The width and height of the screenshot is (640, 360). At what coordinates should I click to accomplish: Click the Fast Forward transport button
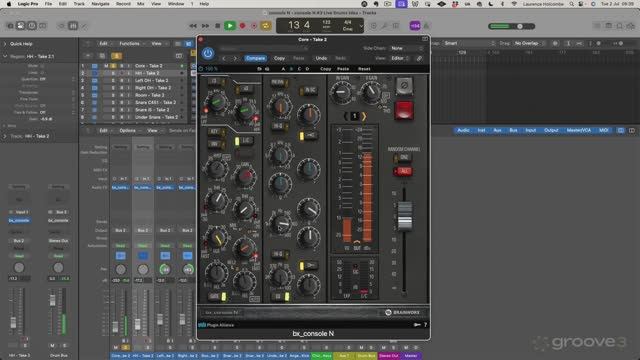coord(205,26)
